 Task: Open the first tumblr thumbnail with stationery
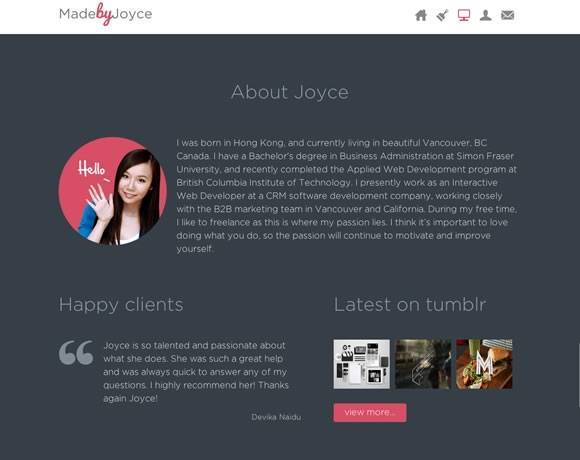361,364
